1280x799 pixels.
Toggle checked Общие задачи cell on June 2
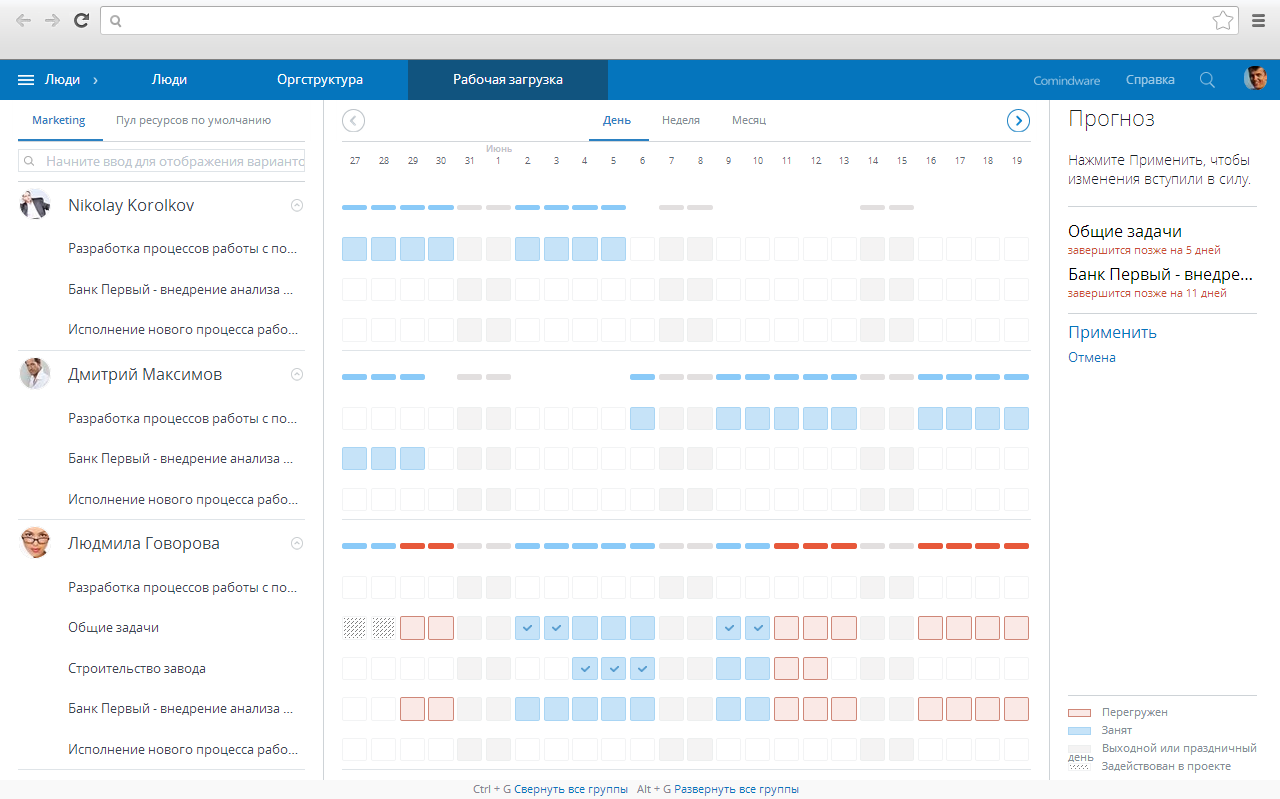click(528, 628)
